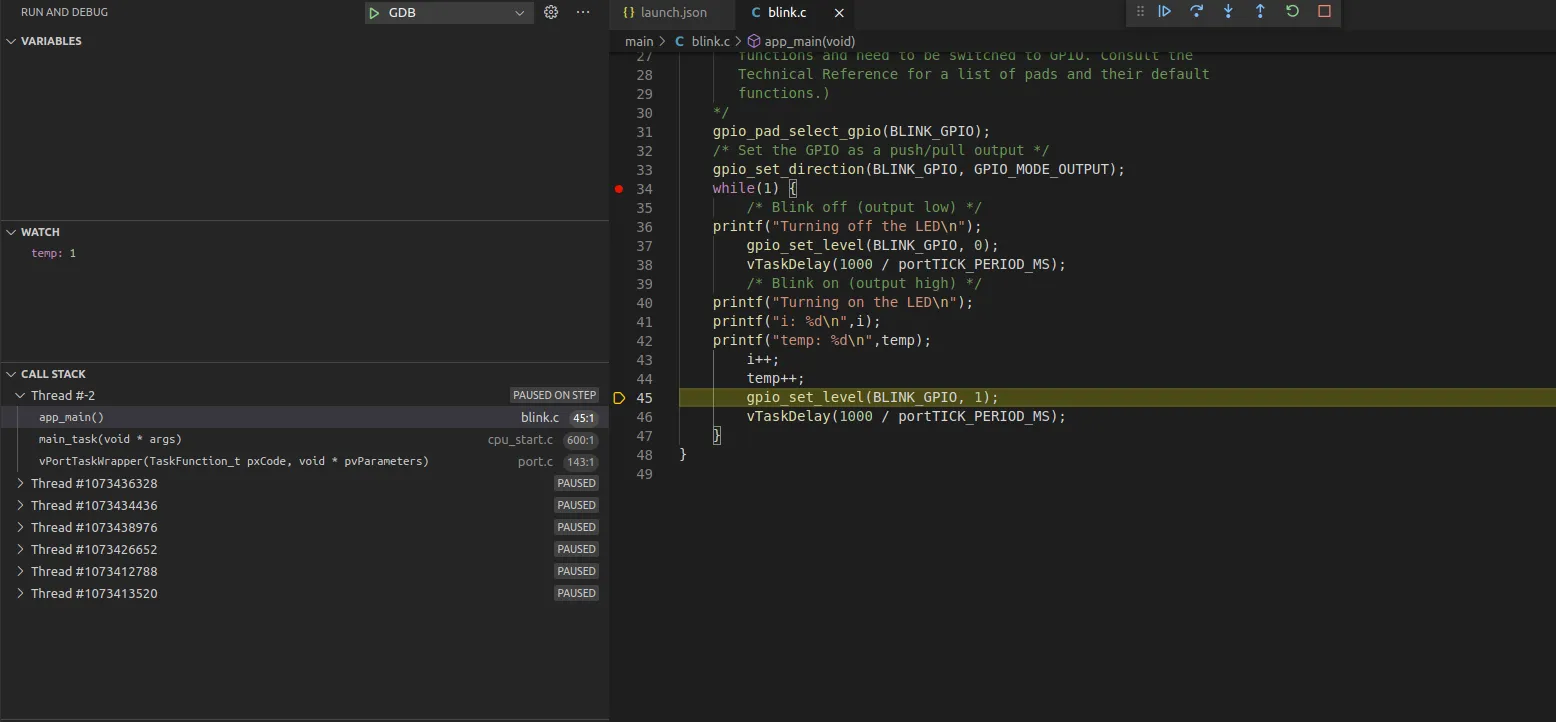Screen dimensions: 1556x722
Task: Switch to the launch.json tab
Action: pyautogui.click(x=673, y=13)
